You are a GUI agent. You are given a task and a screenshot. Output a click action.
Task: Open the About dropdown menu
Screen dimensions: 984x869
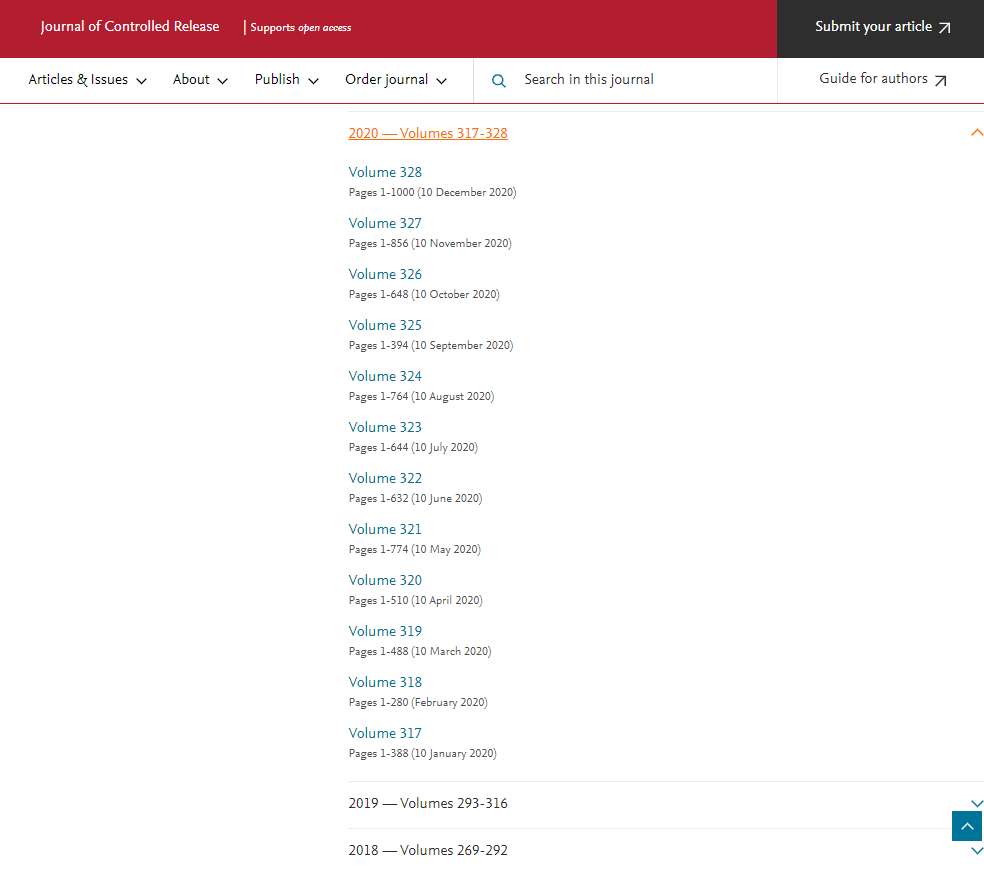pos(200,80)
